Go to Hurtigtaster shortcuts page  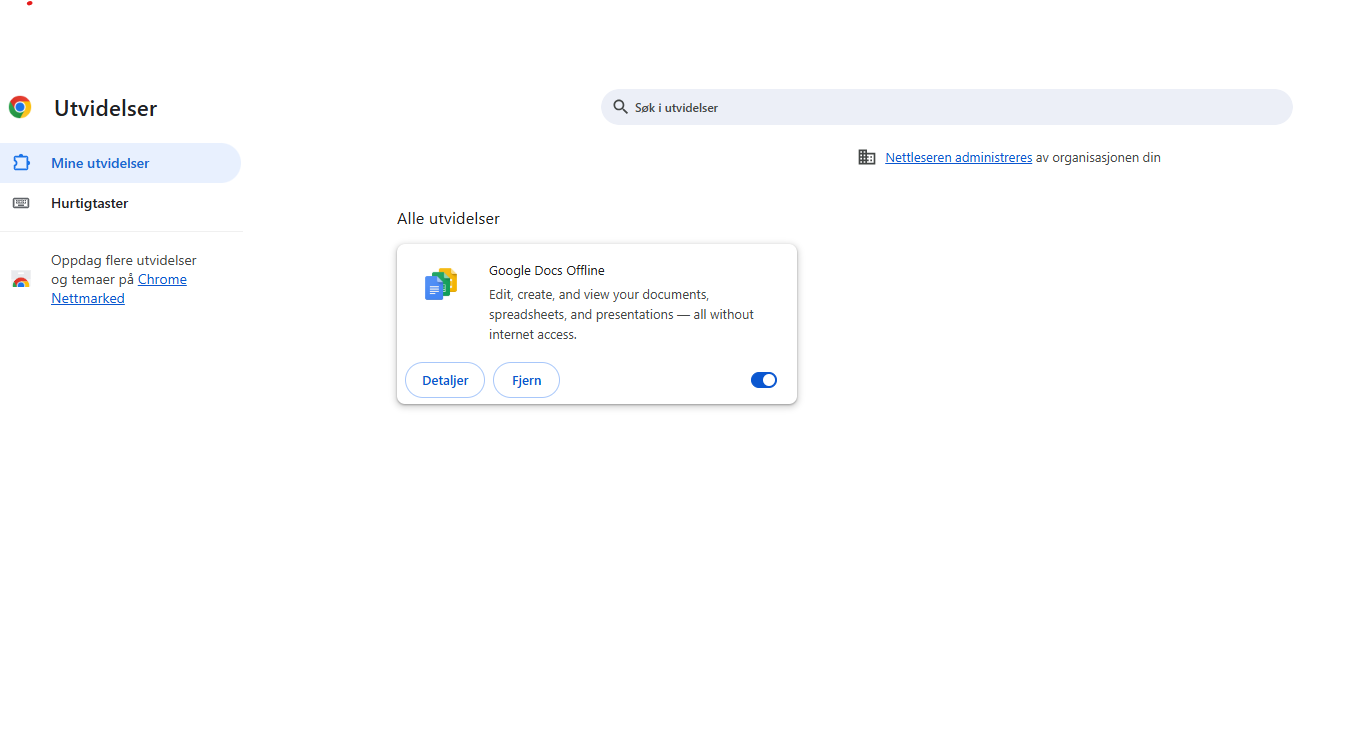[x=120, y=203]
